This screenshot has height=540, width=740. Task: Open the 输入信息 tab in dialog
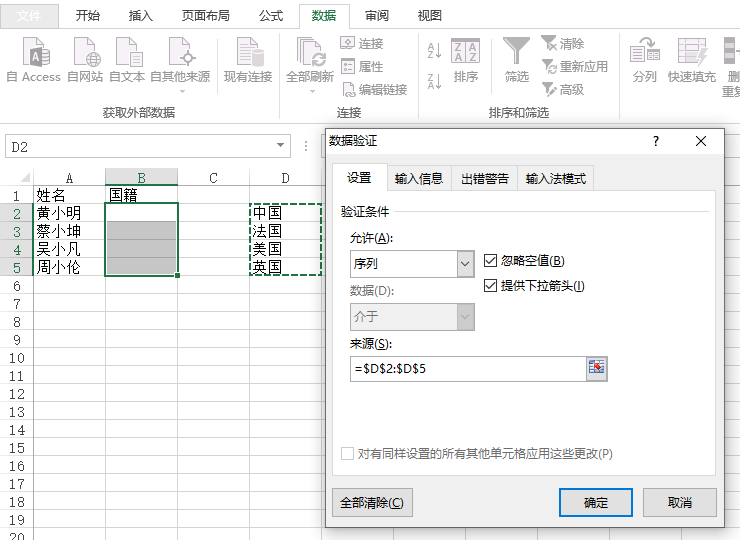pos(419,178)
